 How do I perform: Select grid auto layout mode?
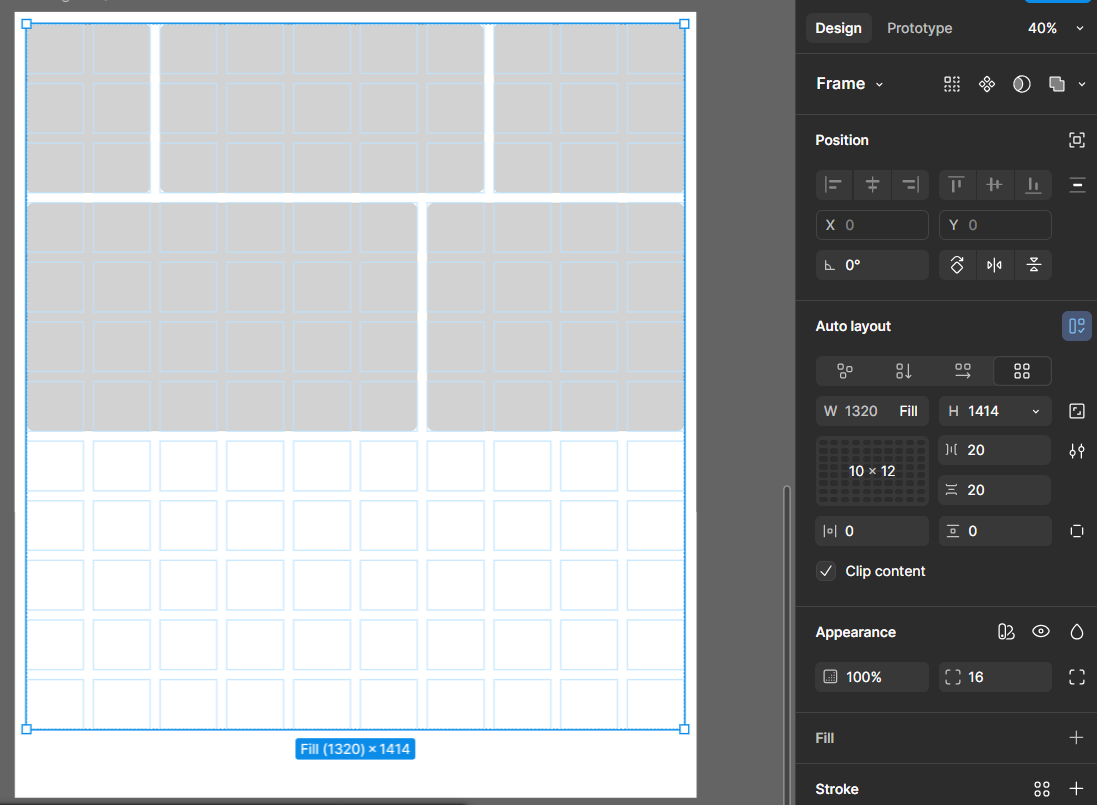point(1022,371)
